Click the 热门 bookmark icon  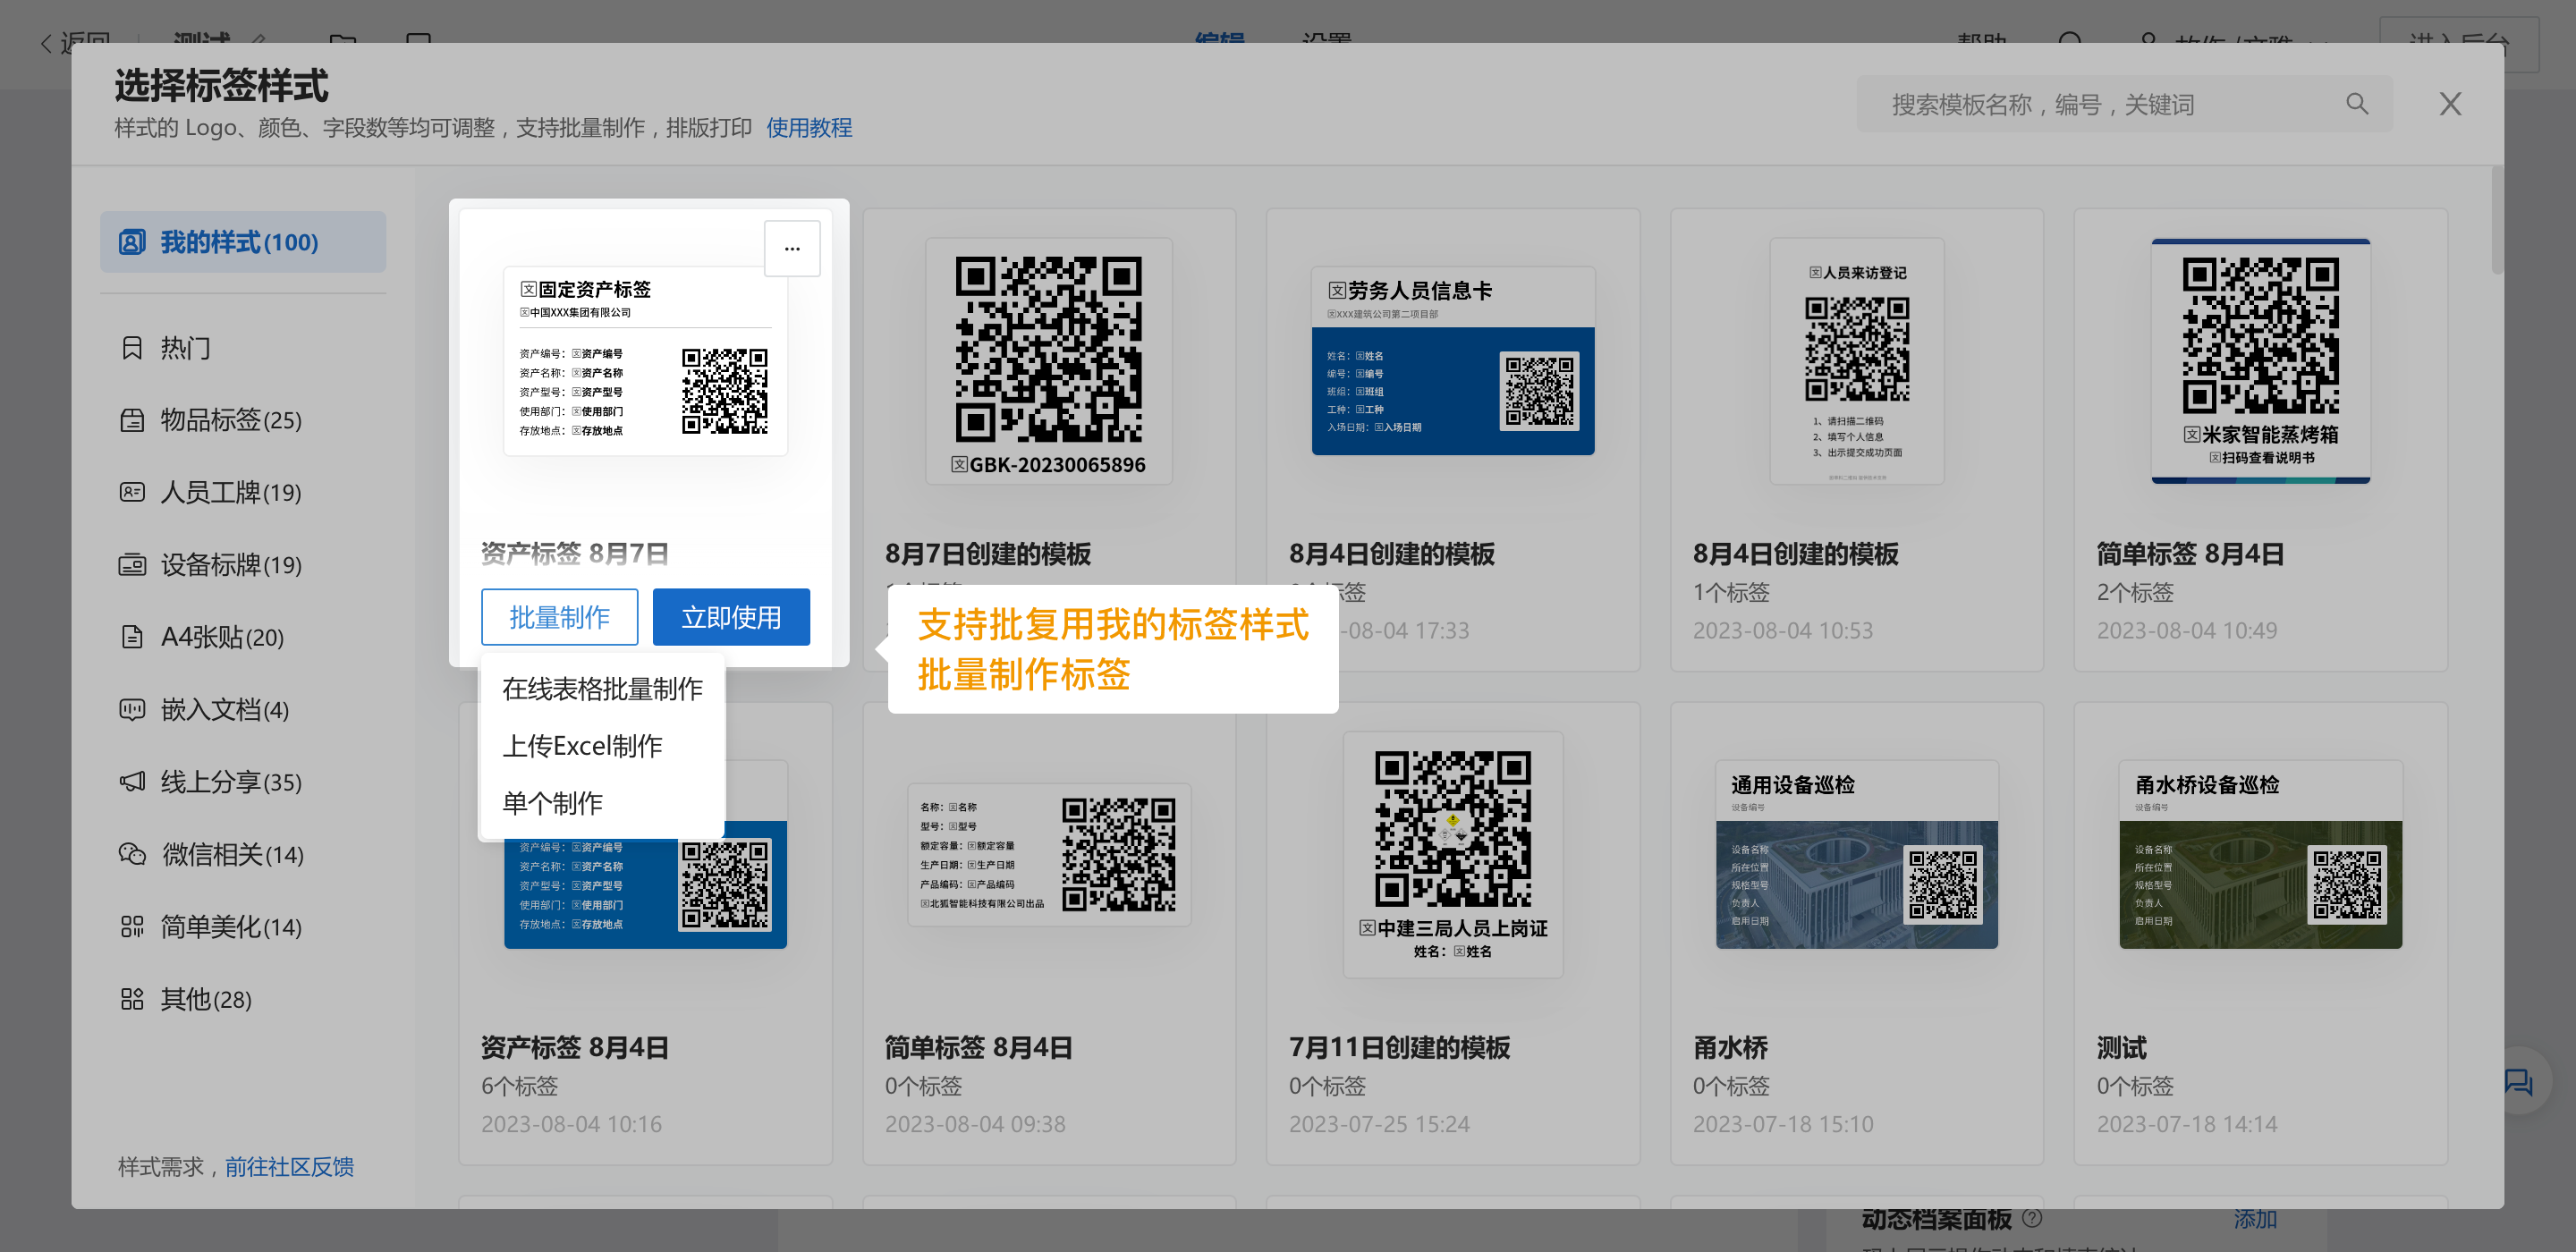[132, 348]
